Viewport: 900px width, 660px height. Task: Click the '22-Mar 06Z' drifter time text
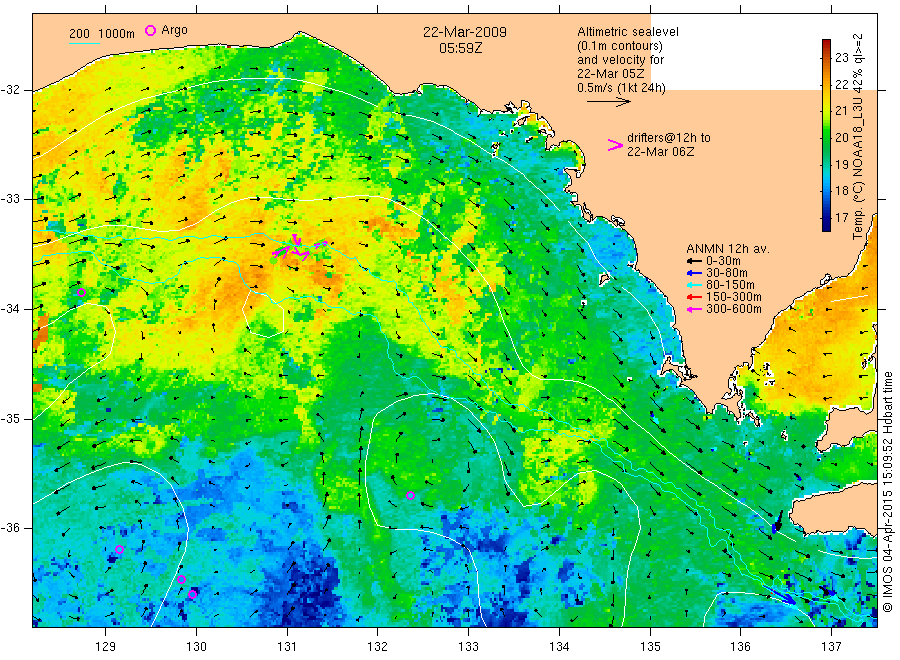pos(660,152)
